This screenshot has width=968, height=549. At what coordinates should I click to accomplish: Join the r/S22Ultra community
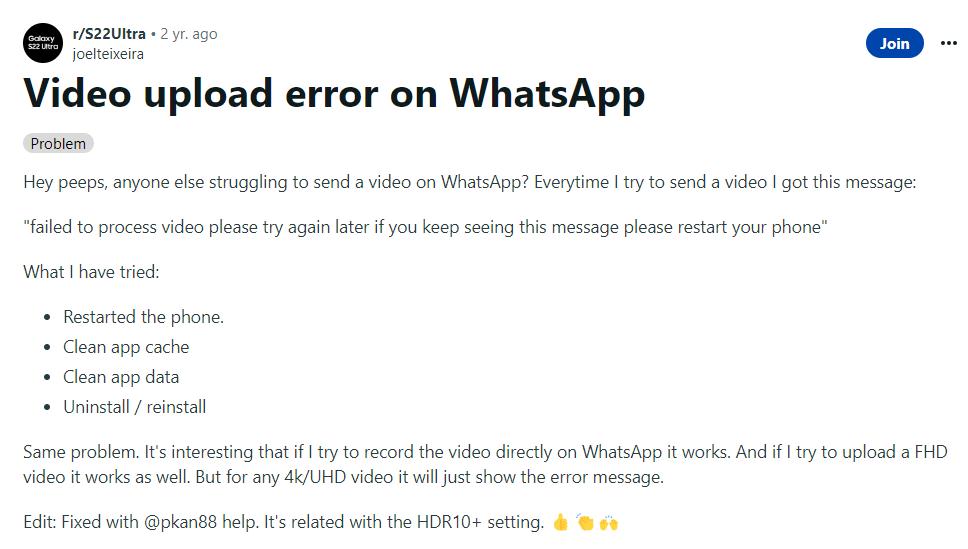pyautogui.click(x=895, y=43)
